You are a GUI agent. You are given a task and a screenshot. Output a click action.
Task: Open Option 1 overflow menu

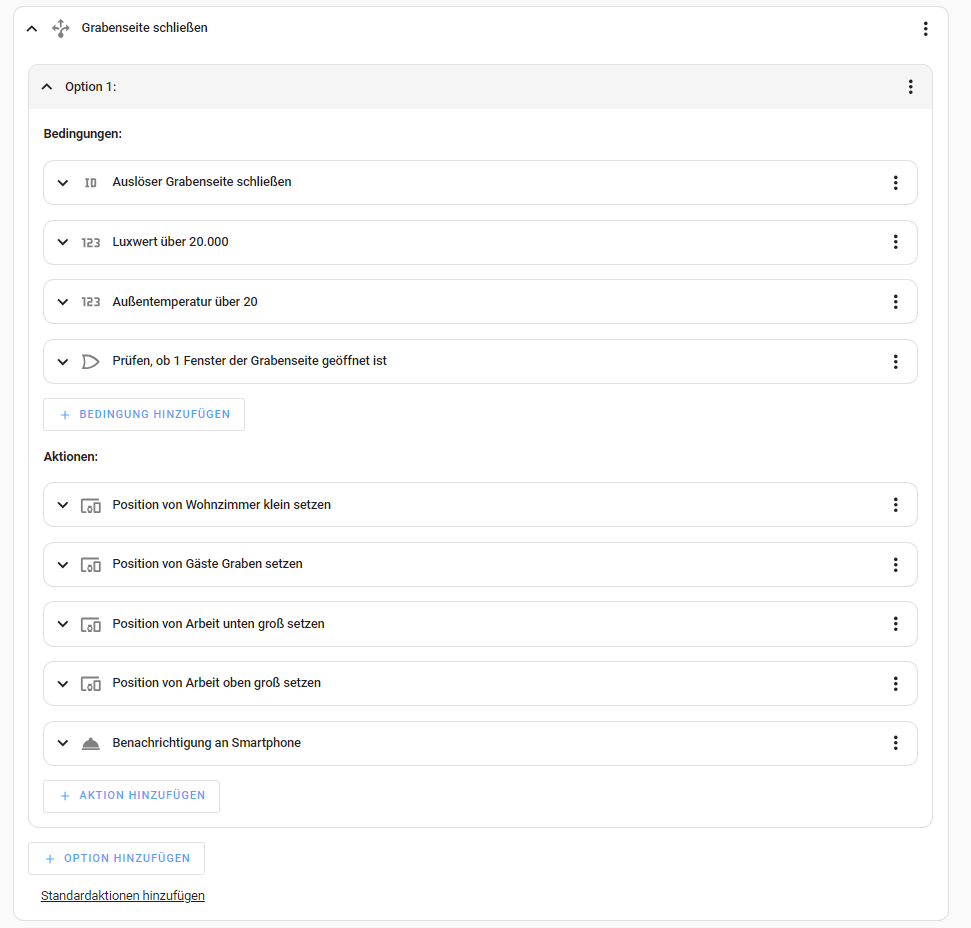(910, 87)
